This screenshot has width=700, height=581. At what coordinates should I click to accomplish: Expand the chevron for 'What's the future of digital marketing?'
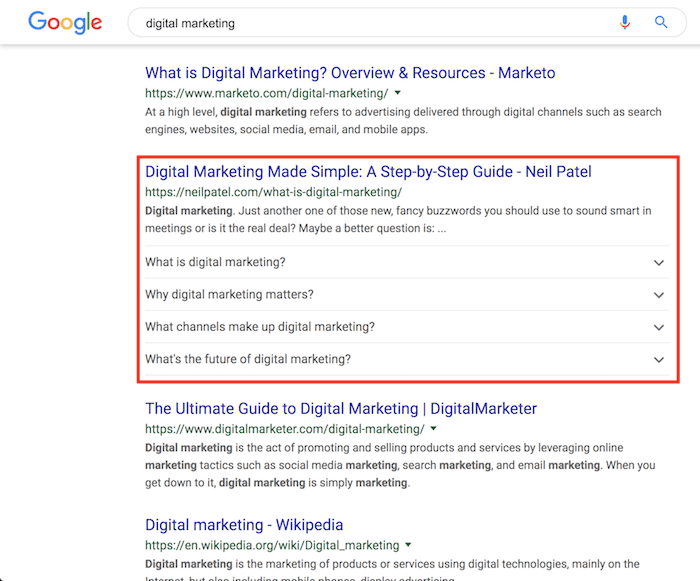[x=658, y=360]
